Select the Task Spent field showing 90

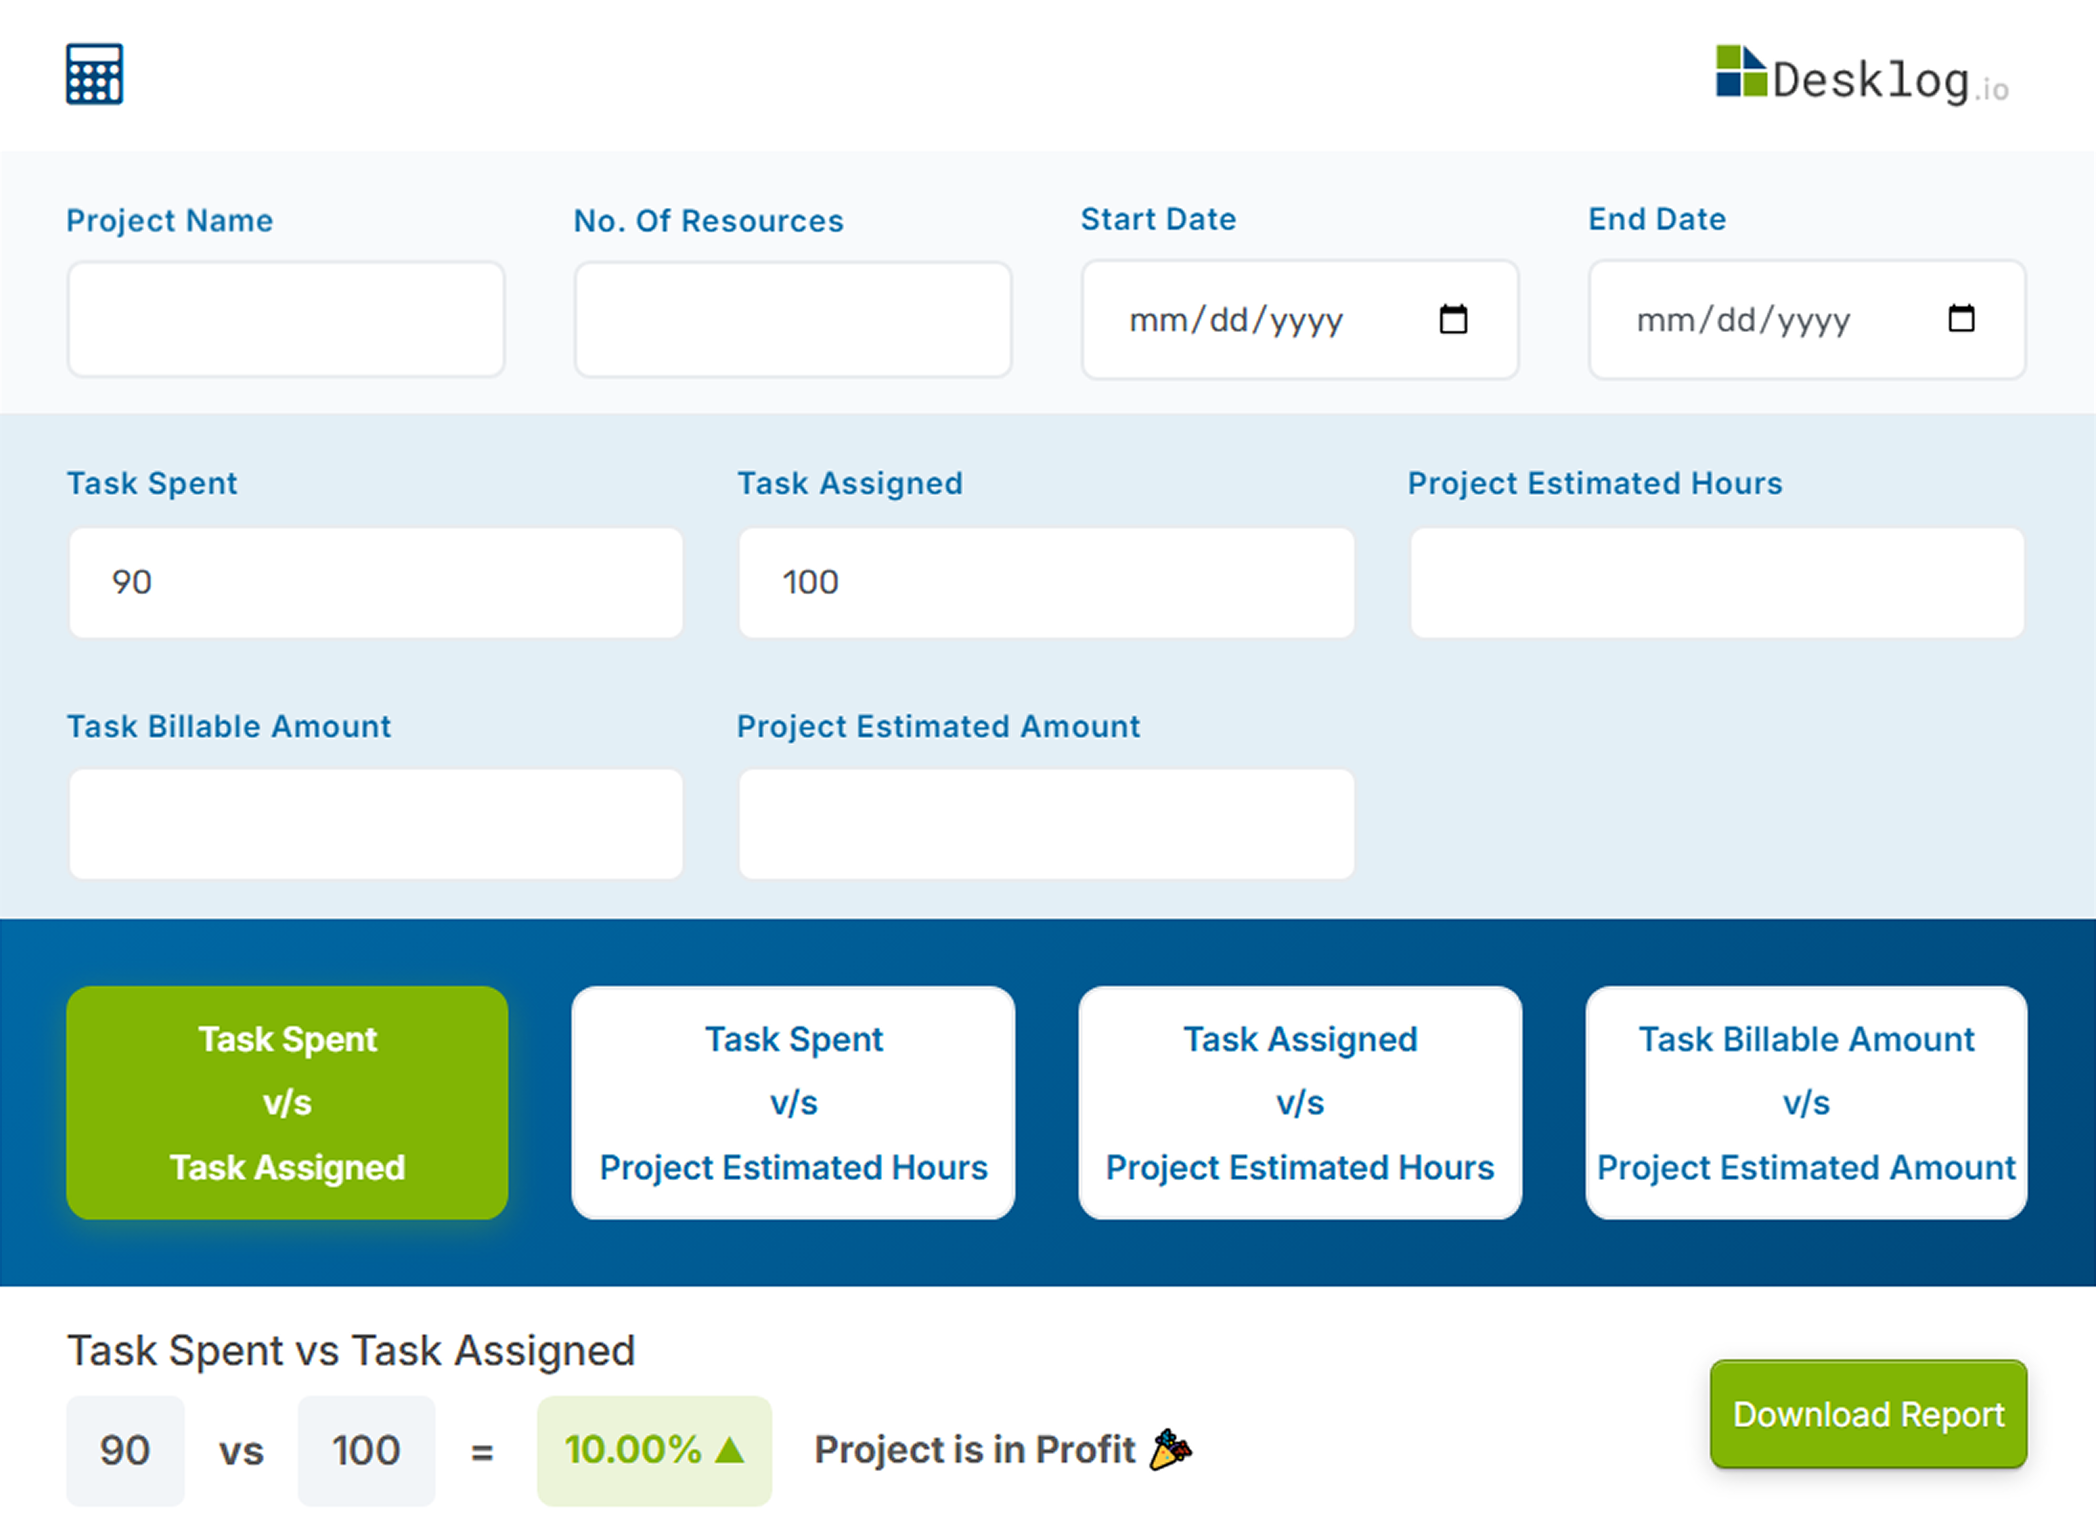pos(375,582)
